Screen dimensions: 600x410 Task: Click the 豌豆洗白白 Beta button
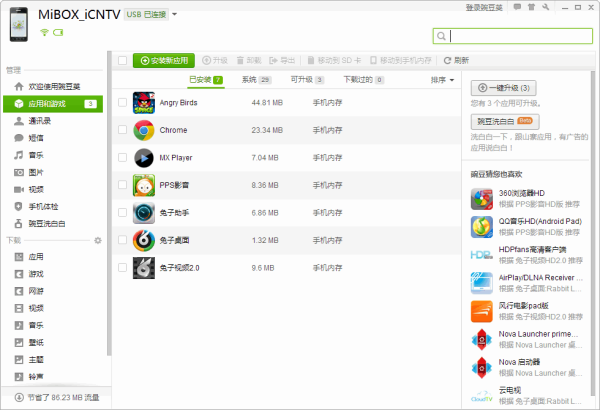point(505,121)
